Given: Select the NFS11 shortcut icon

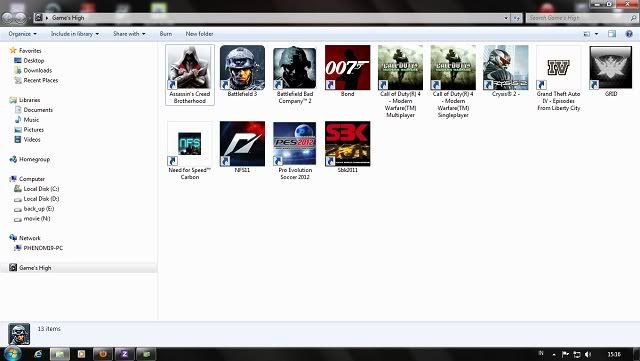Looking at the screenshot, I should click(x=242, y=147).
